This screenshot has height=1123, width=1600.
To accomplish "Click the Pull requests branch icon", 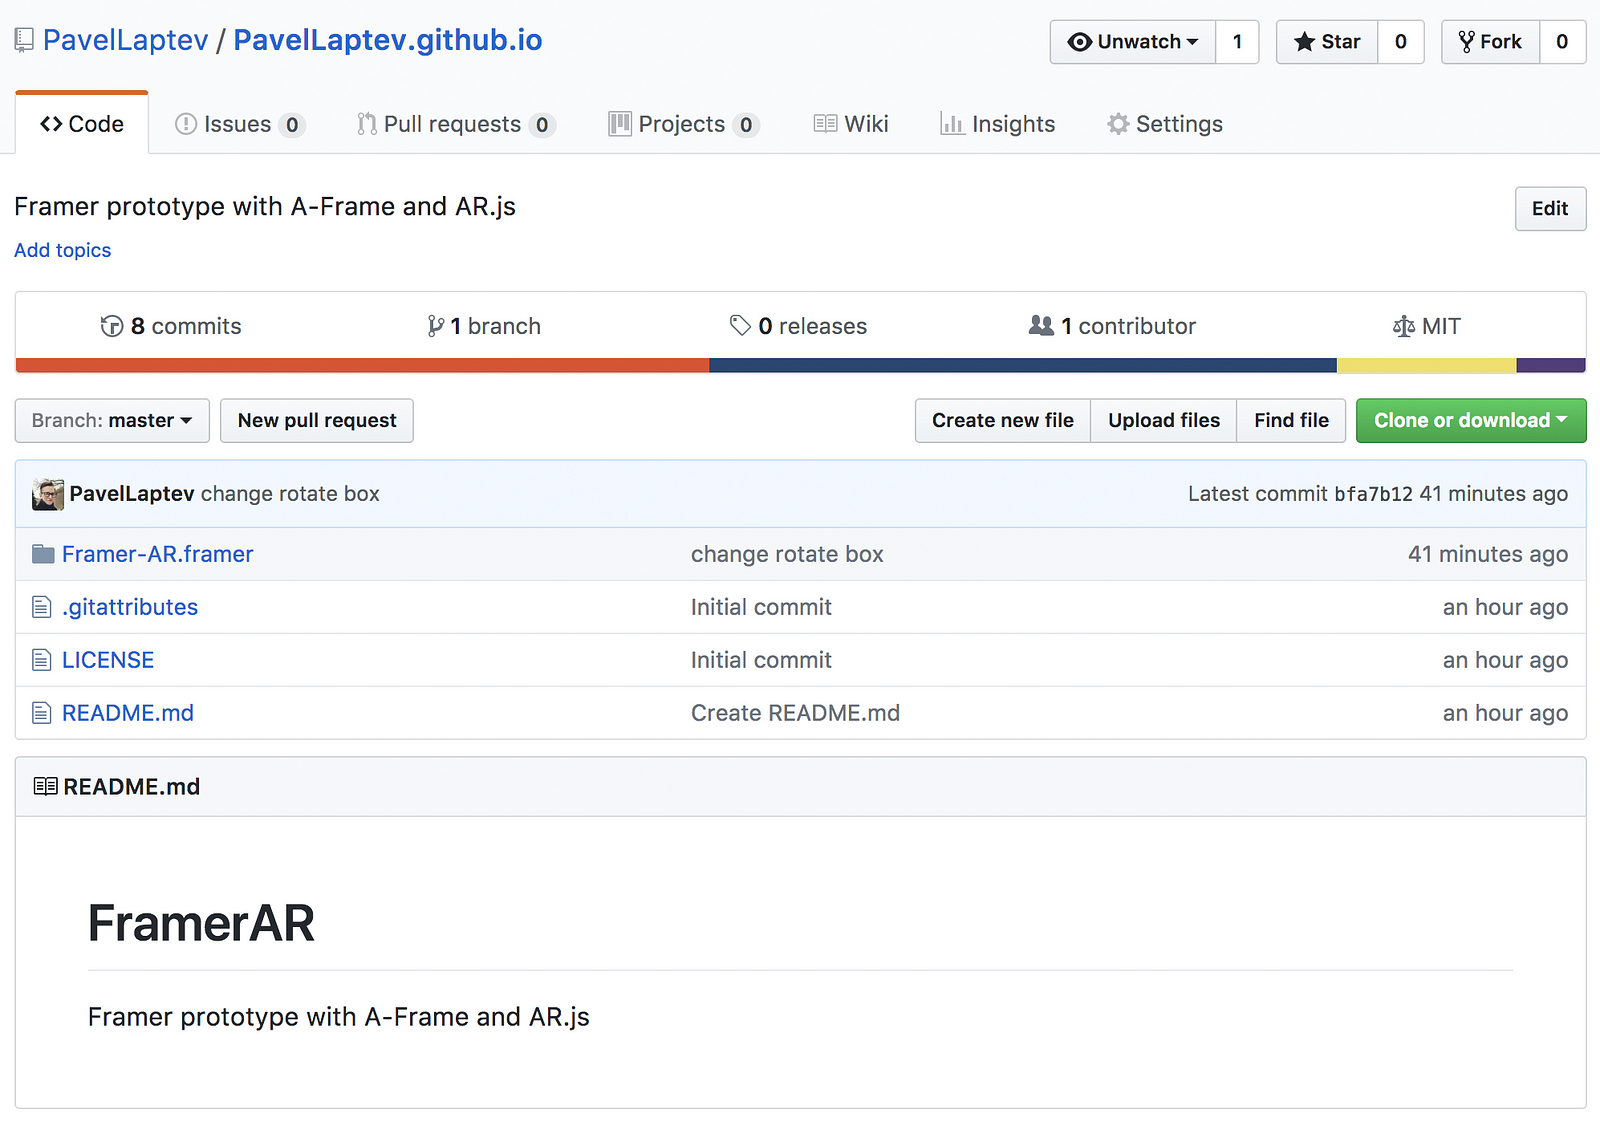I will tap(367, 124).
